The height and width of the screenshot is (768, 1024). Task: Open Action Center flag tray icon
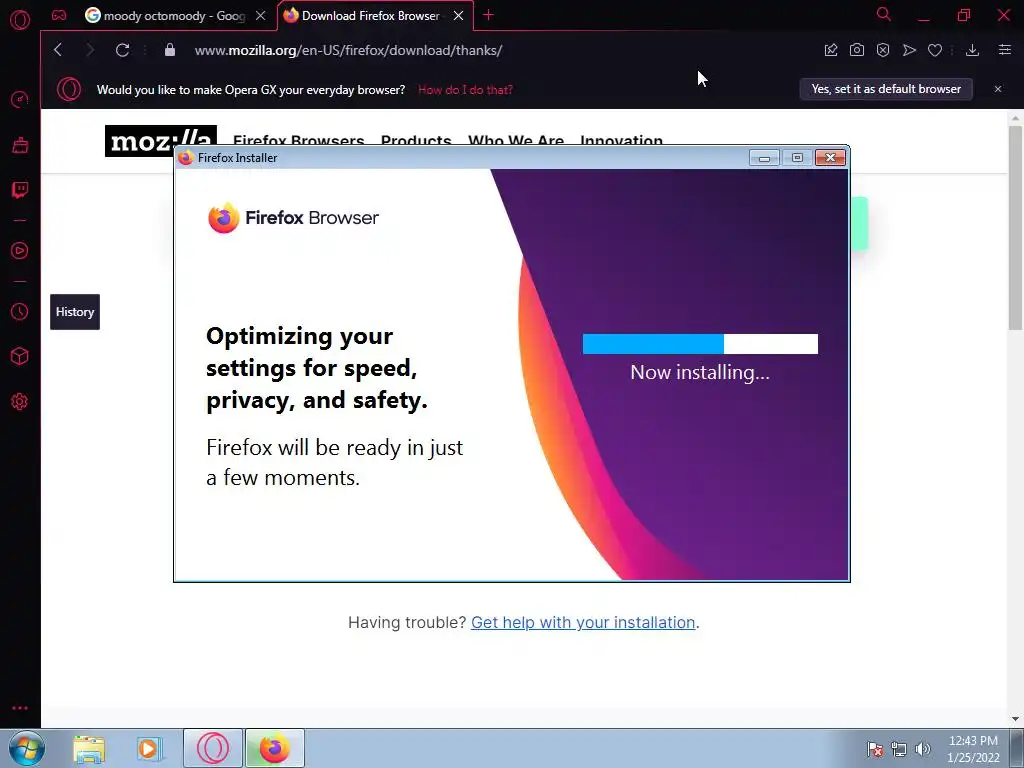point(875,749)
